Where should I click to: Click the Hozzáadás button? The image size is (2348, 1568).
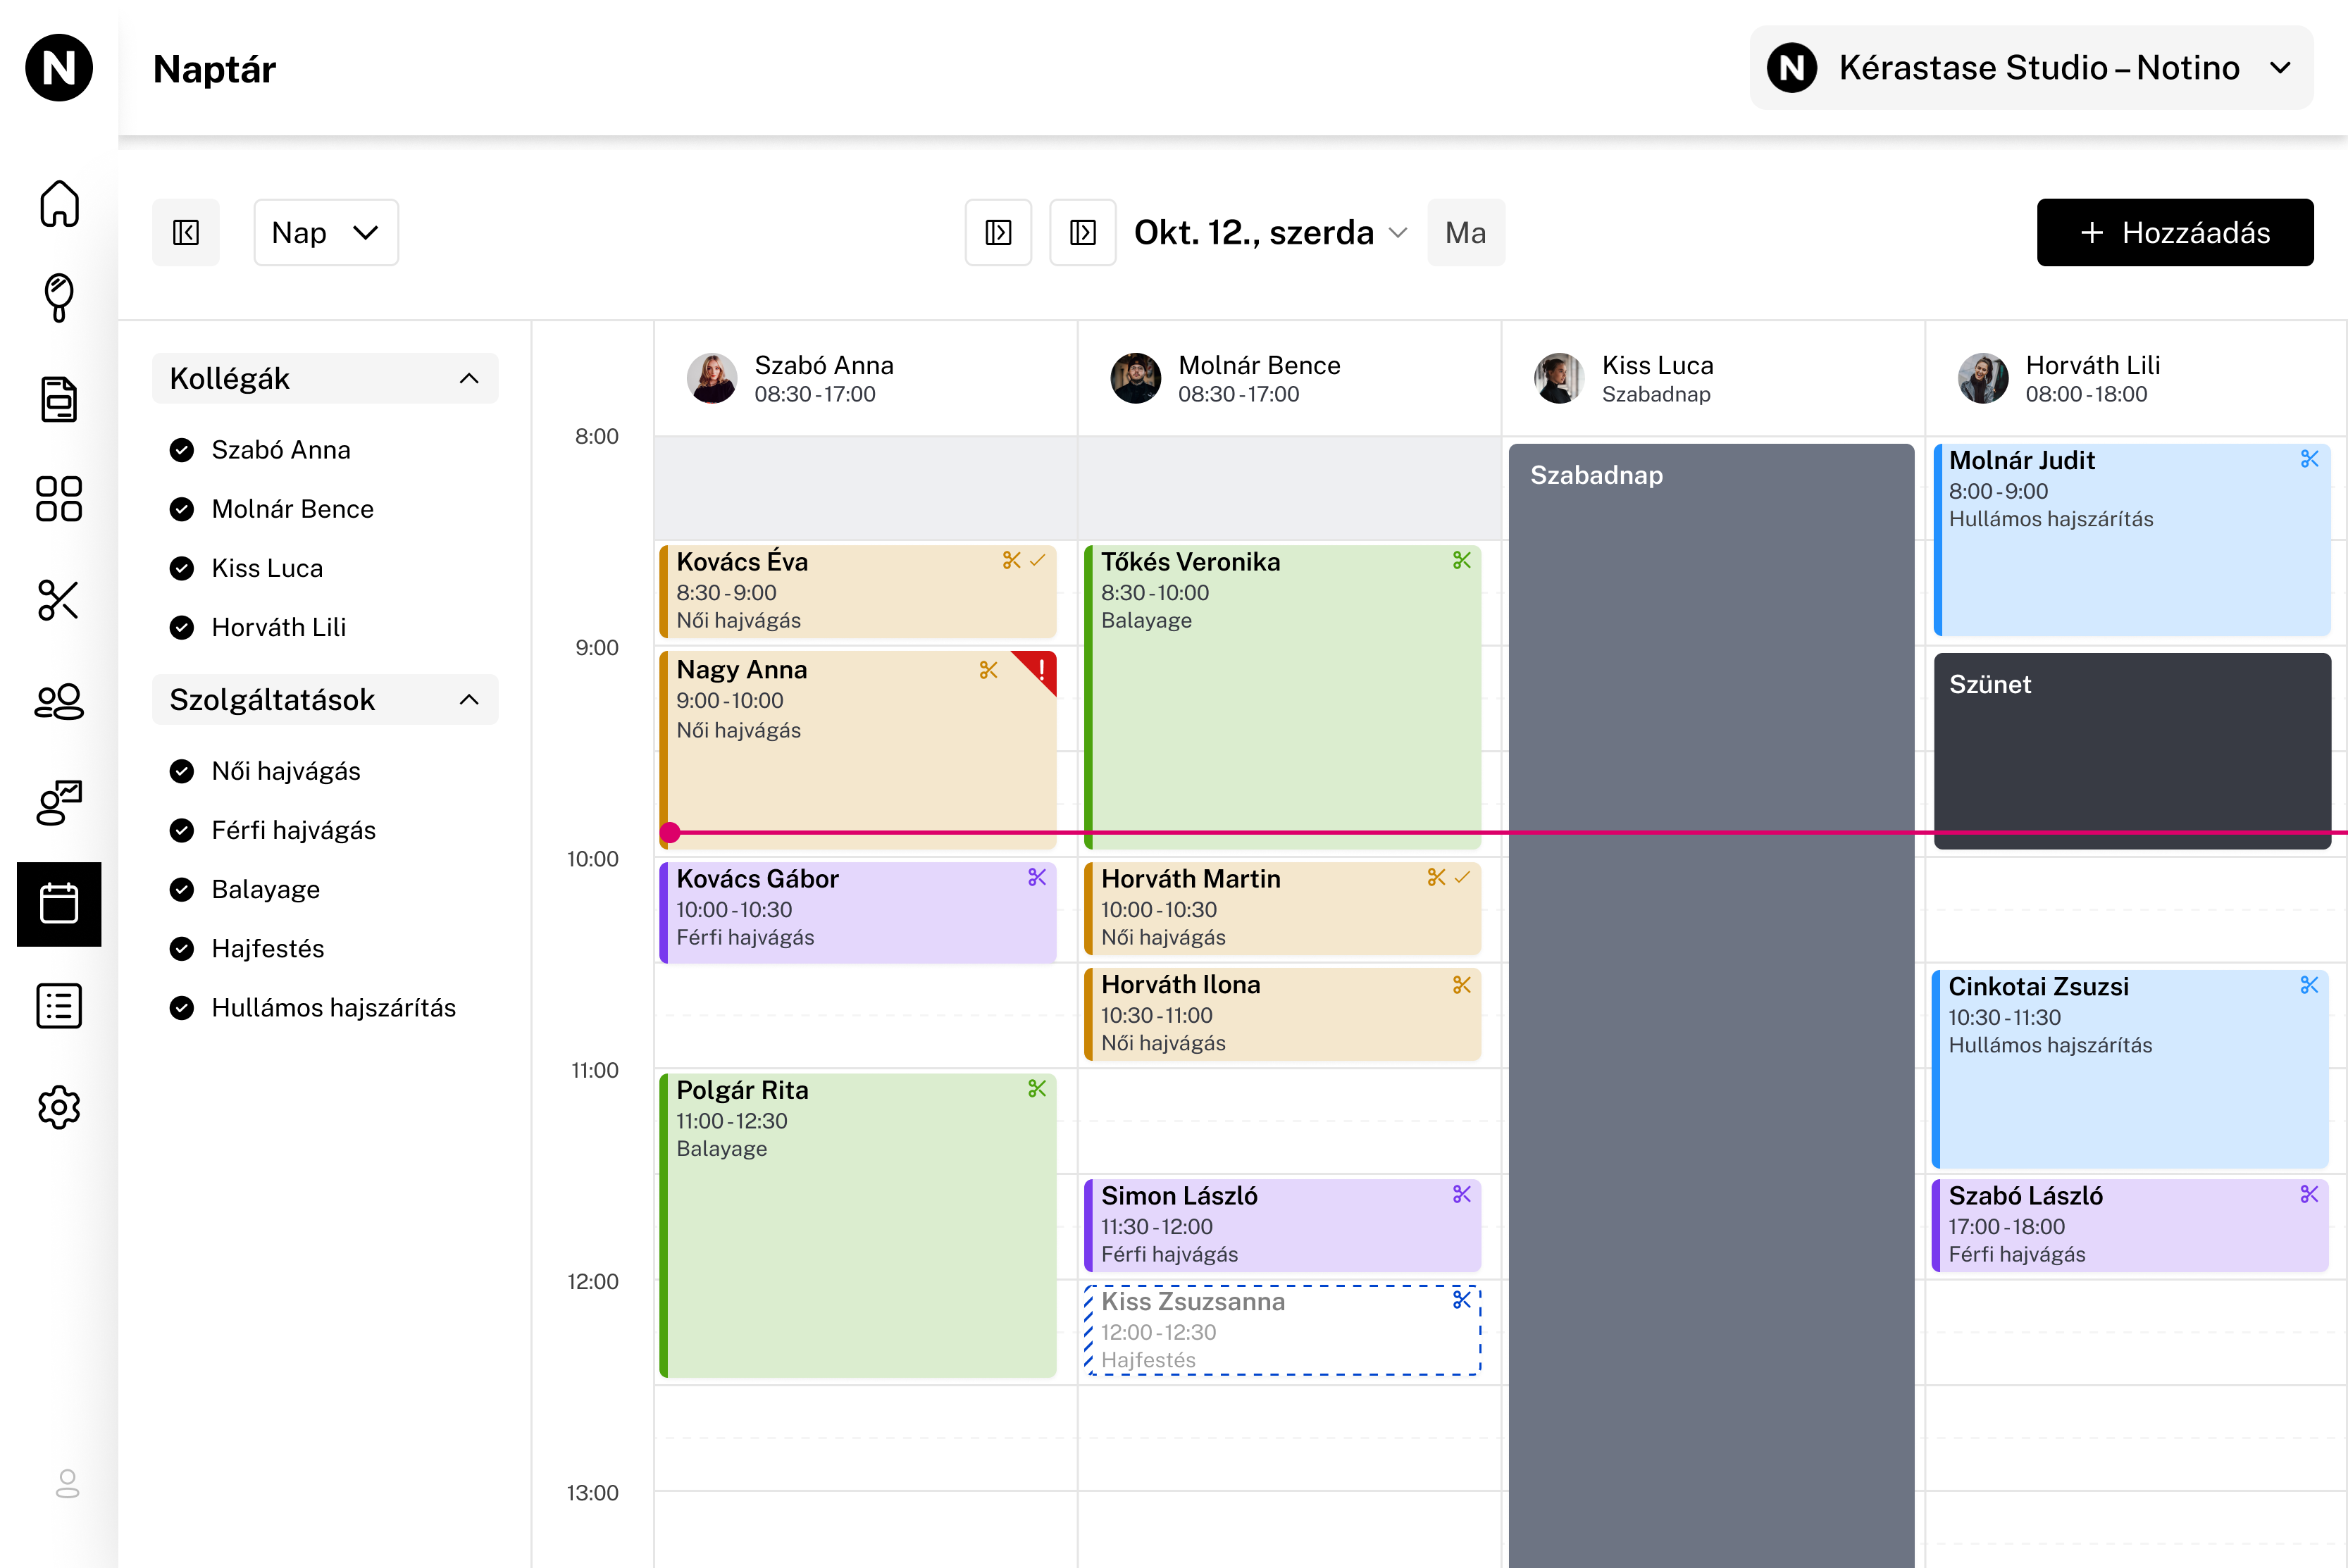2175,232
